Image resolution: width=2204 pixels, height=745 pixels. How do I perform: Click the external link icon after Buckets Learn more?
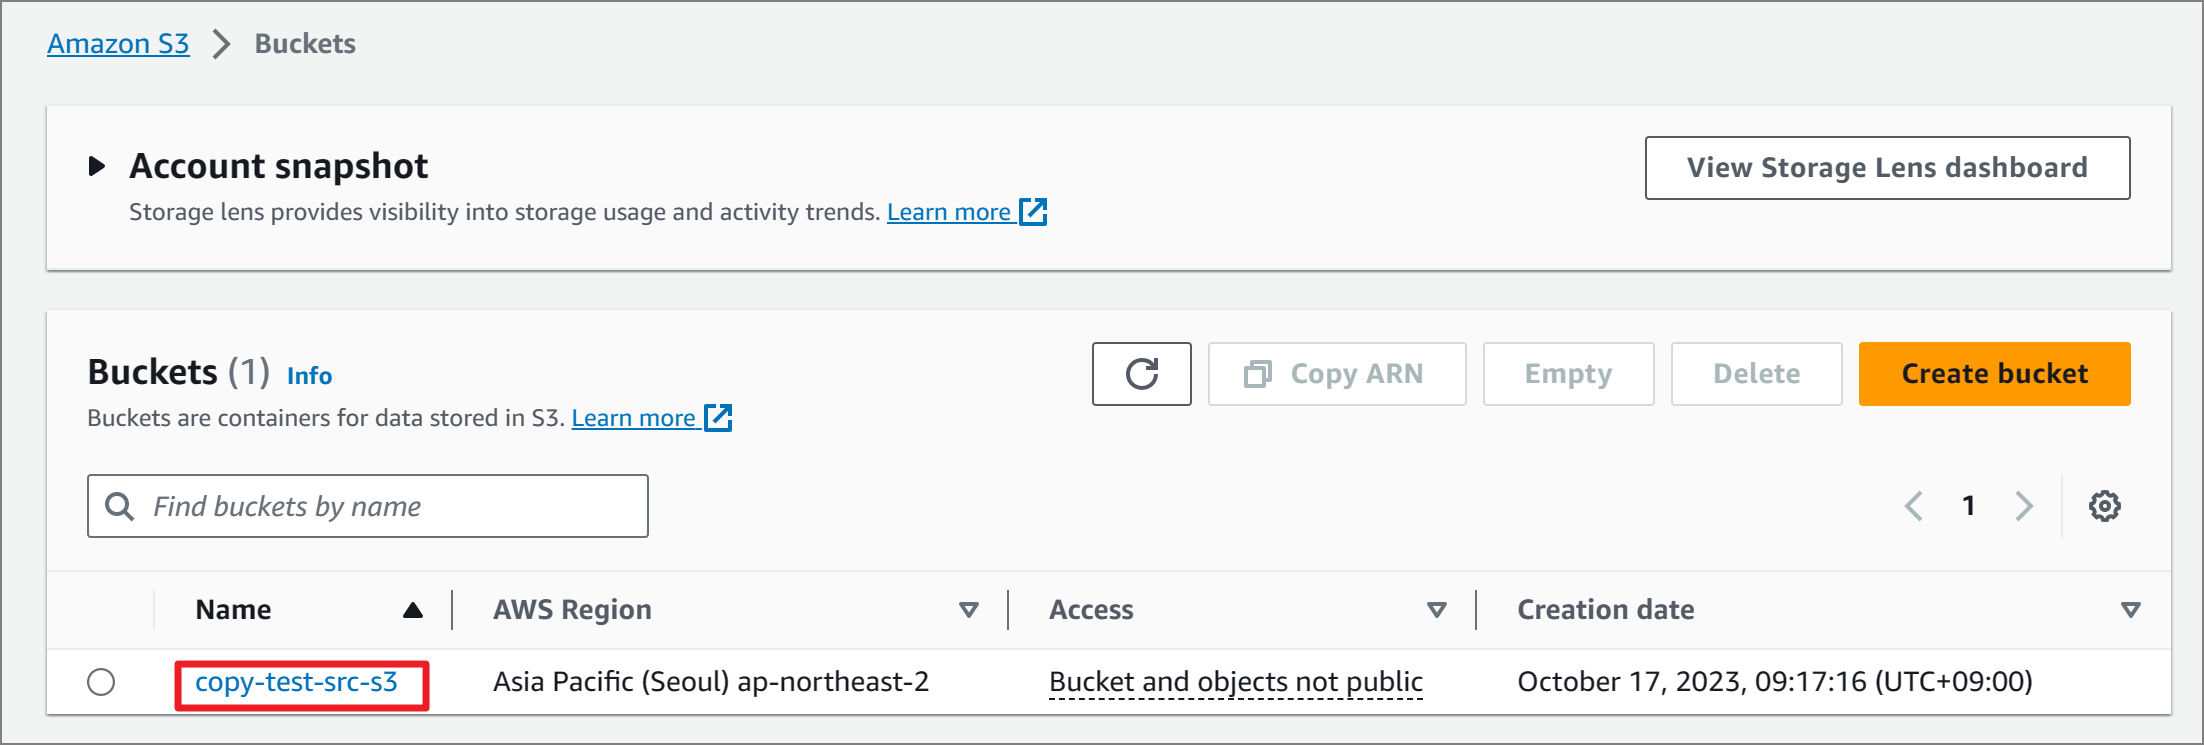pyautogui.click(x=718, y=418)
